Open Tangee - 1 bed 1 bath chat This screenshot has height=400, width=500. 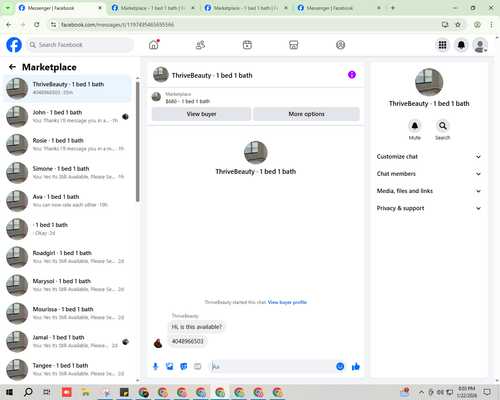[x=68, y=370]
